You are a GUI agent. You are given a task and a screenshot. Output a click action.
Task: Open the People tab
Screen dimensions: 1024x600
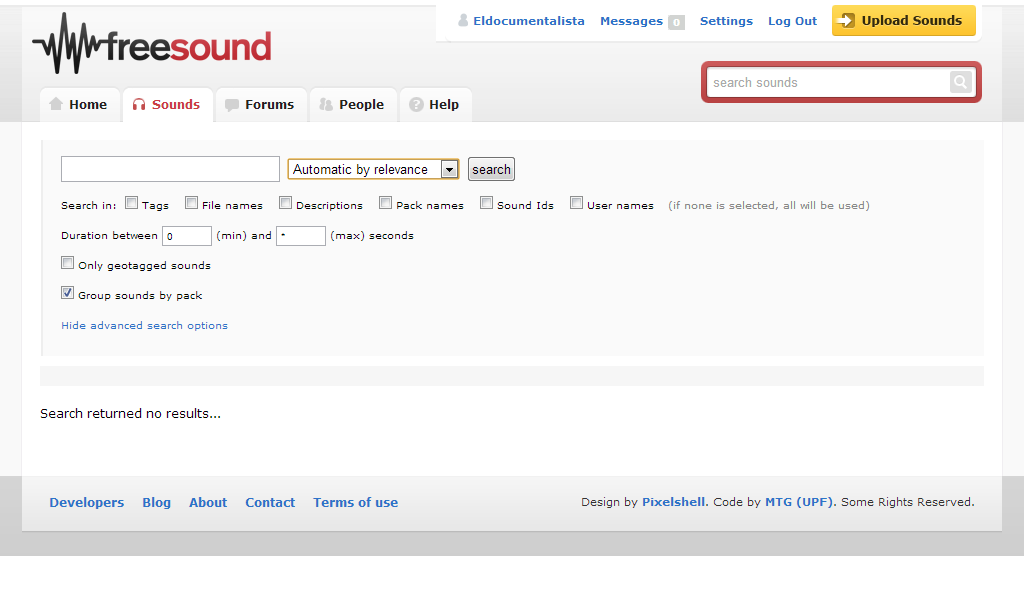[351, 104]
